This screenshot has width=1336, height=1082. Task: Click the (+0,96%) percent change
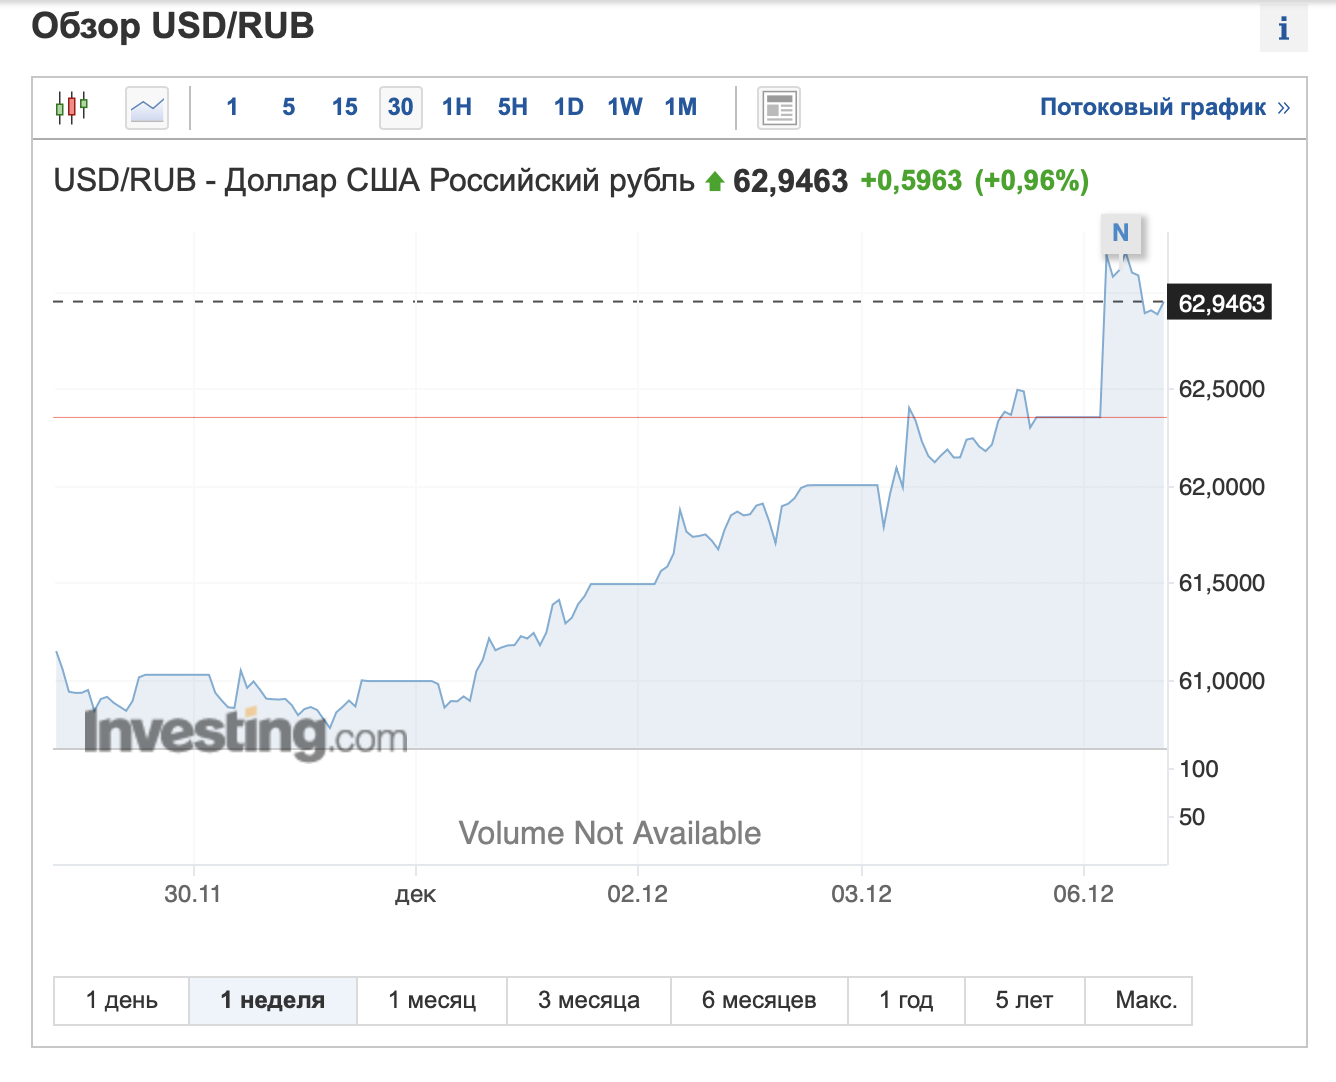tap(1032, 181)
